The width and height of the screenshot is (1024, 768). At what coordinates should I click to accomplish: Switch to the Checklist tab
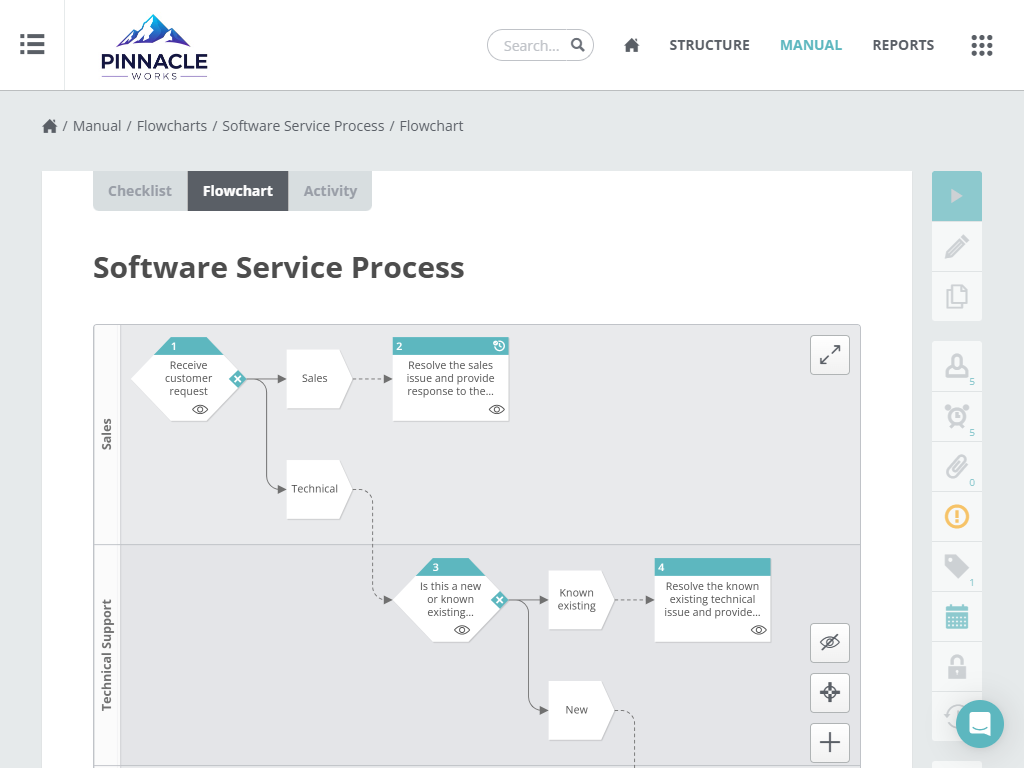pyautogui.click(x=140, y=191)
